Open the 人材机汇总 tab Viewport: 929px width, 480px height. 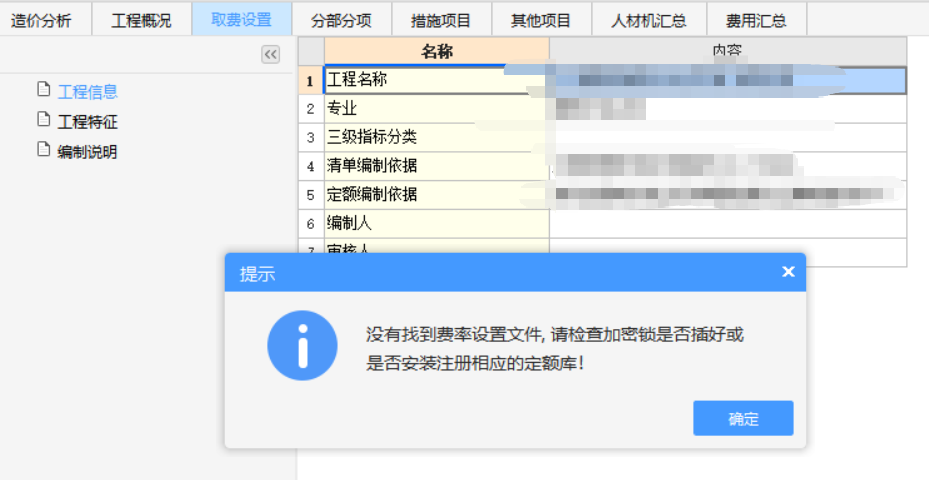pyautogui.click(x=649, y=20)
